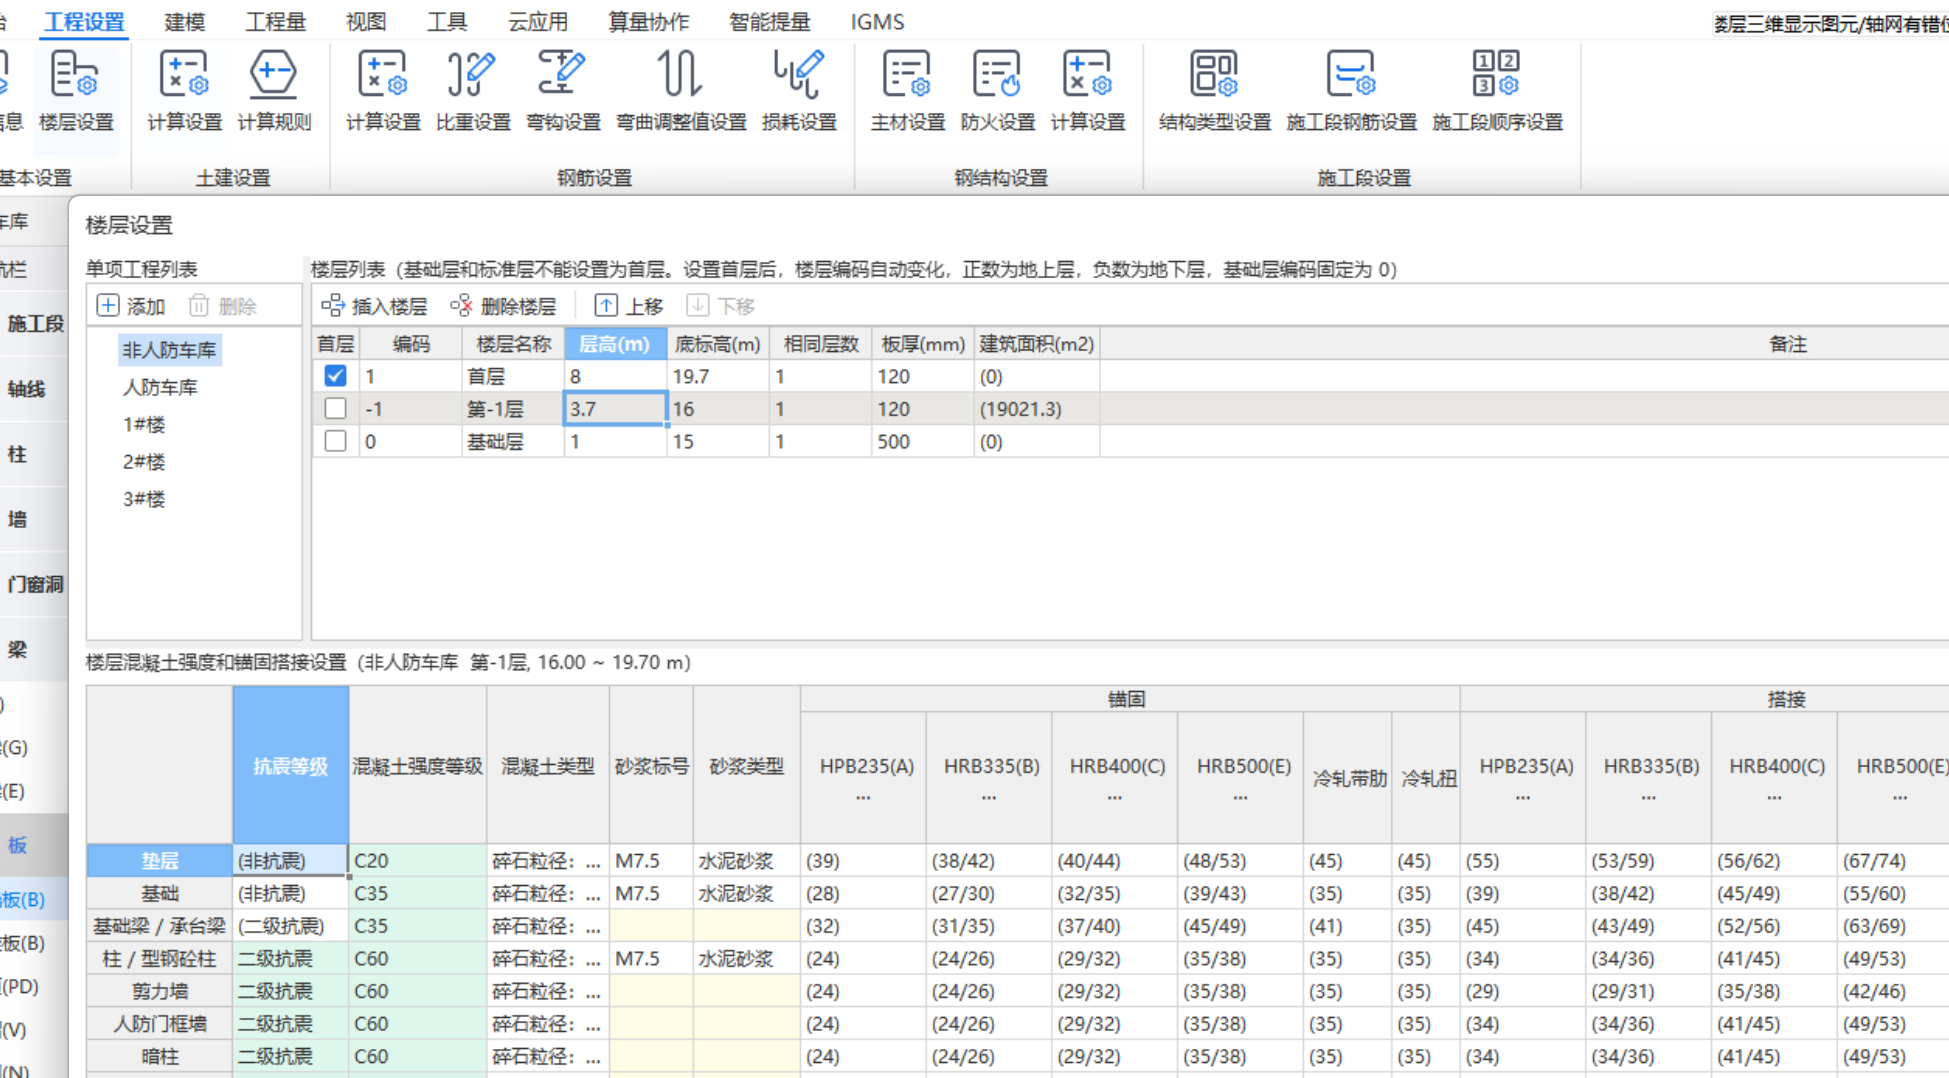Select 非人防车库 in project list

click(169, 350)
